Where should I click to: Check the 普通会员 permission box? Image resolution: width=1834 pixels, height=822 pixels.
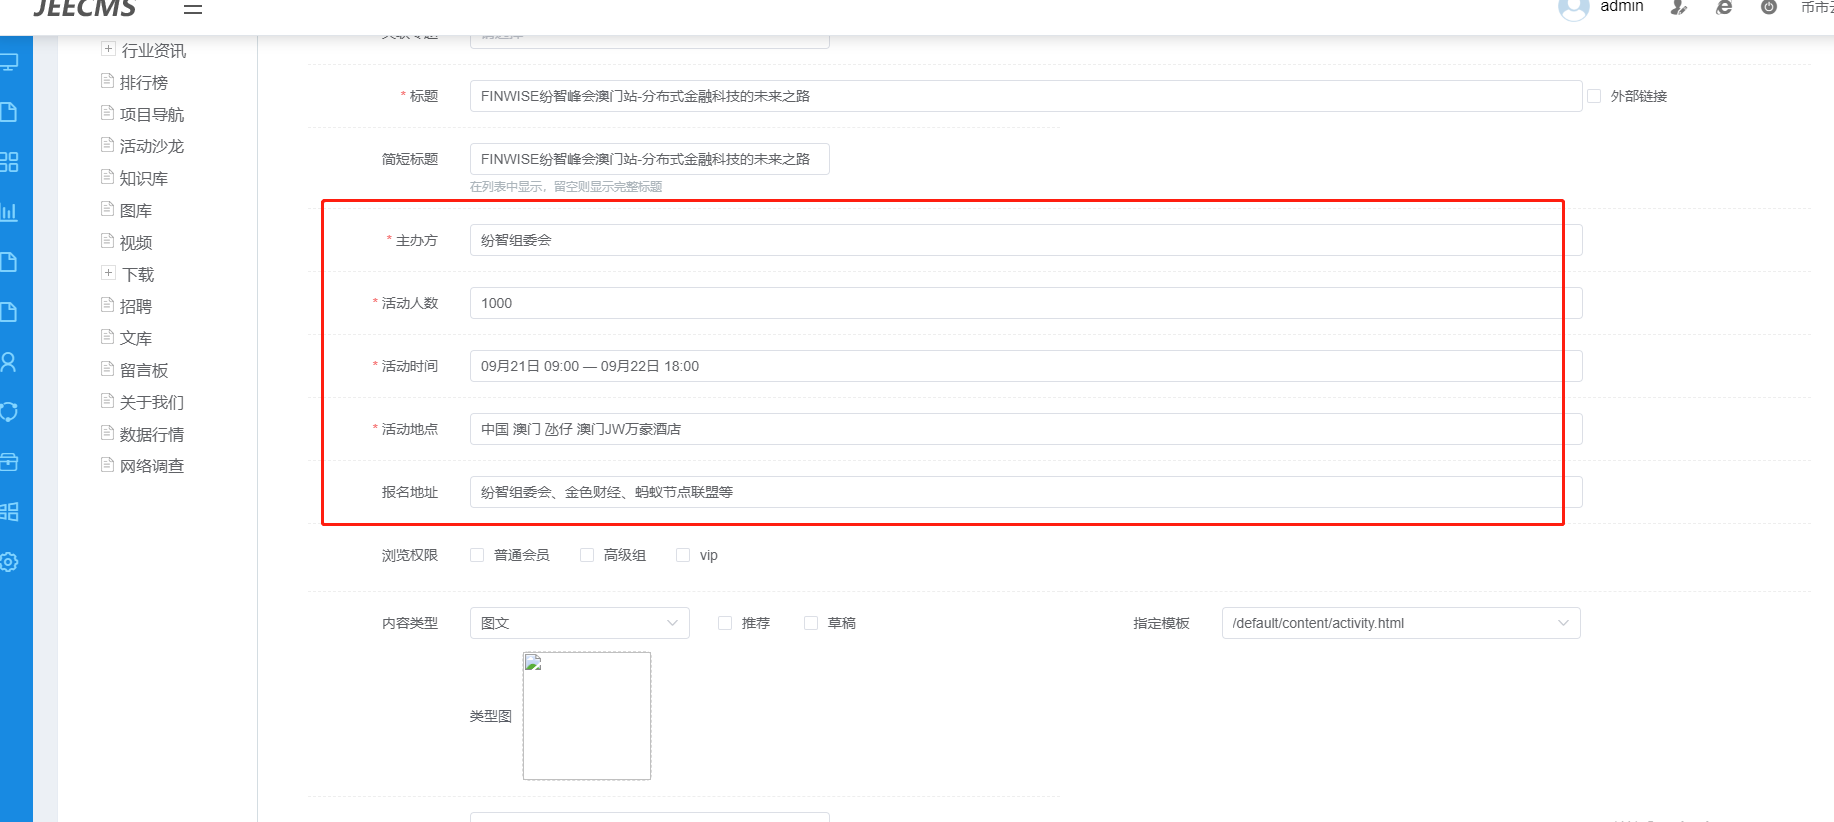[477, 555]
